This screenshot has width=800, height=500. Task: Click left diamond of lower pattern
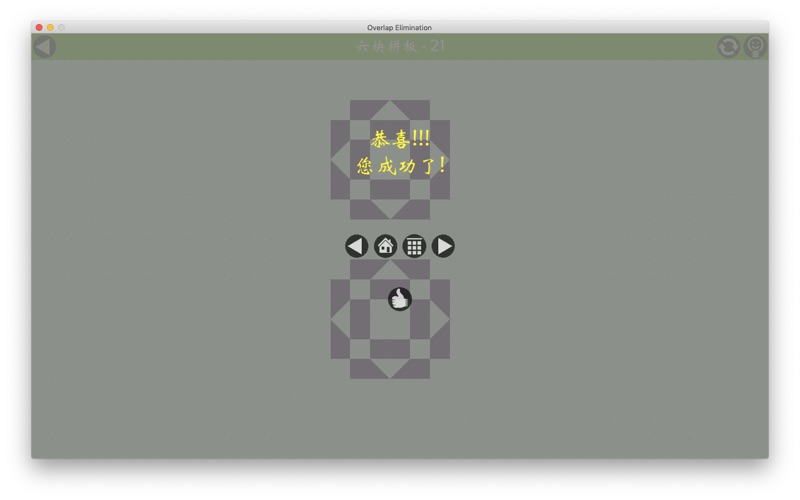click(x=340, y=319)
